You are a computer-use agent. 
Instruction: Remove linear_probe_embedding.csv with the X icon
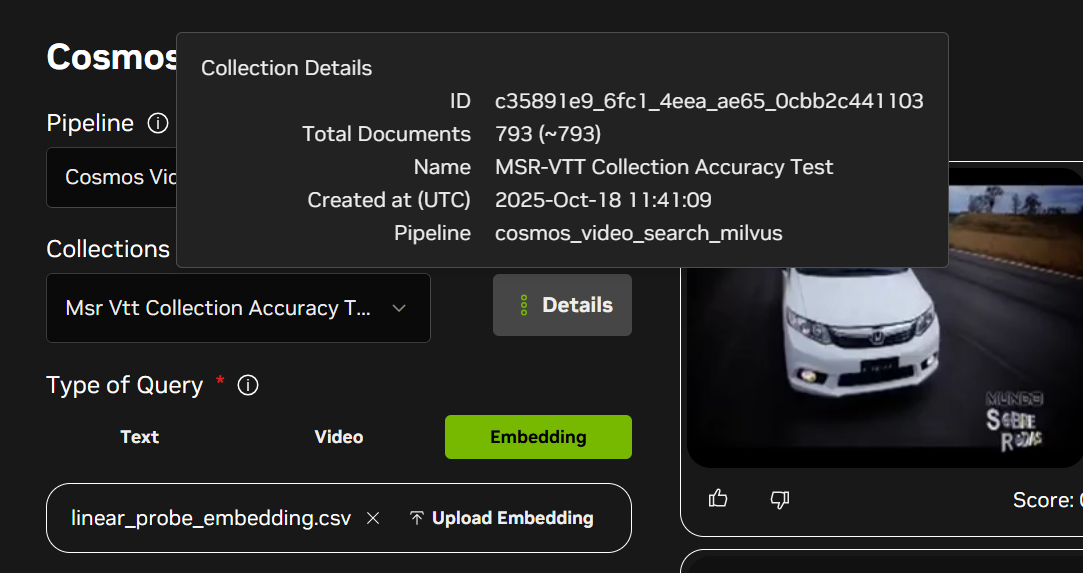pyautogui.click(x=373, y=518)
